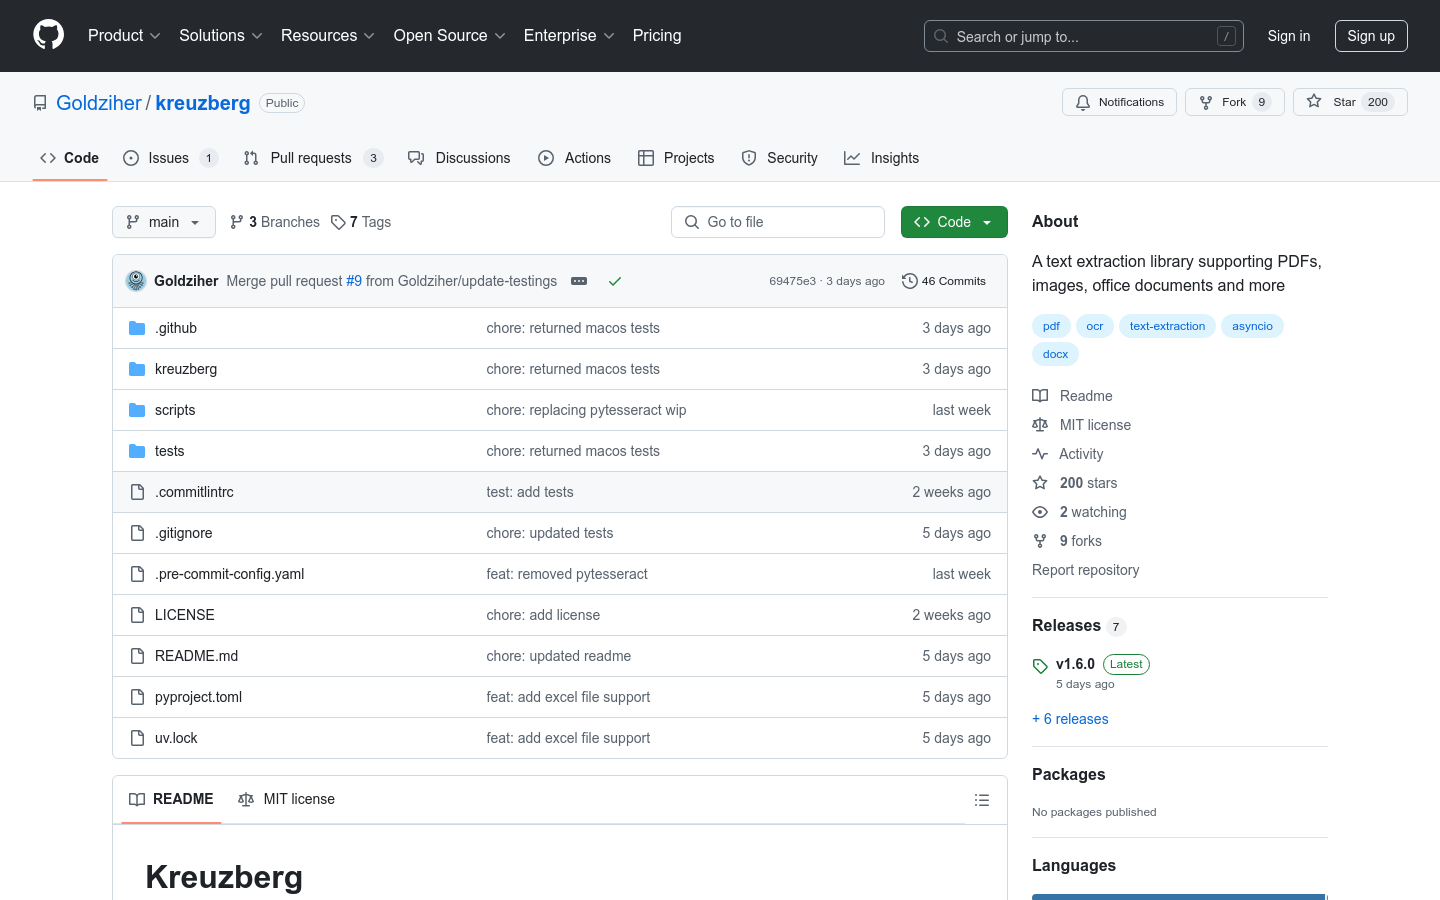View the 2 watching list
Screen dimensions: 1440x900
(1080, 512)
